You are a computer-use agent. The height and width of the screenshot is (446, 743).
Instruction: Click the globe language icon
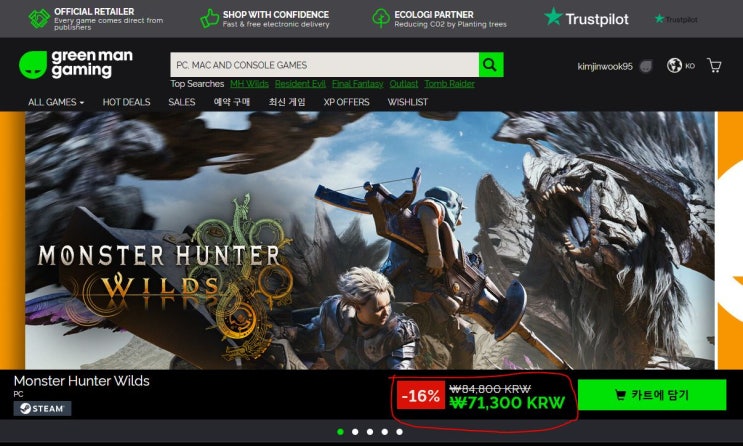pyautogui.click(x=674, y=65)
